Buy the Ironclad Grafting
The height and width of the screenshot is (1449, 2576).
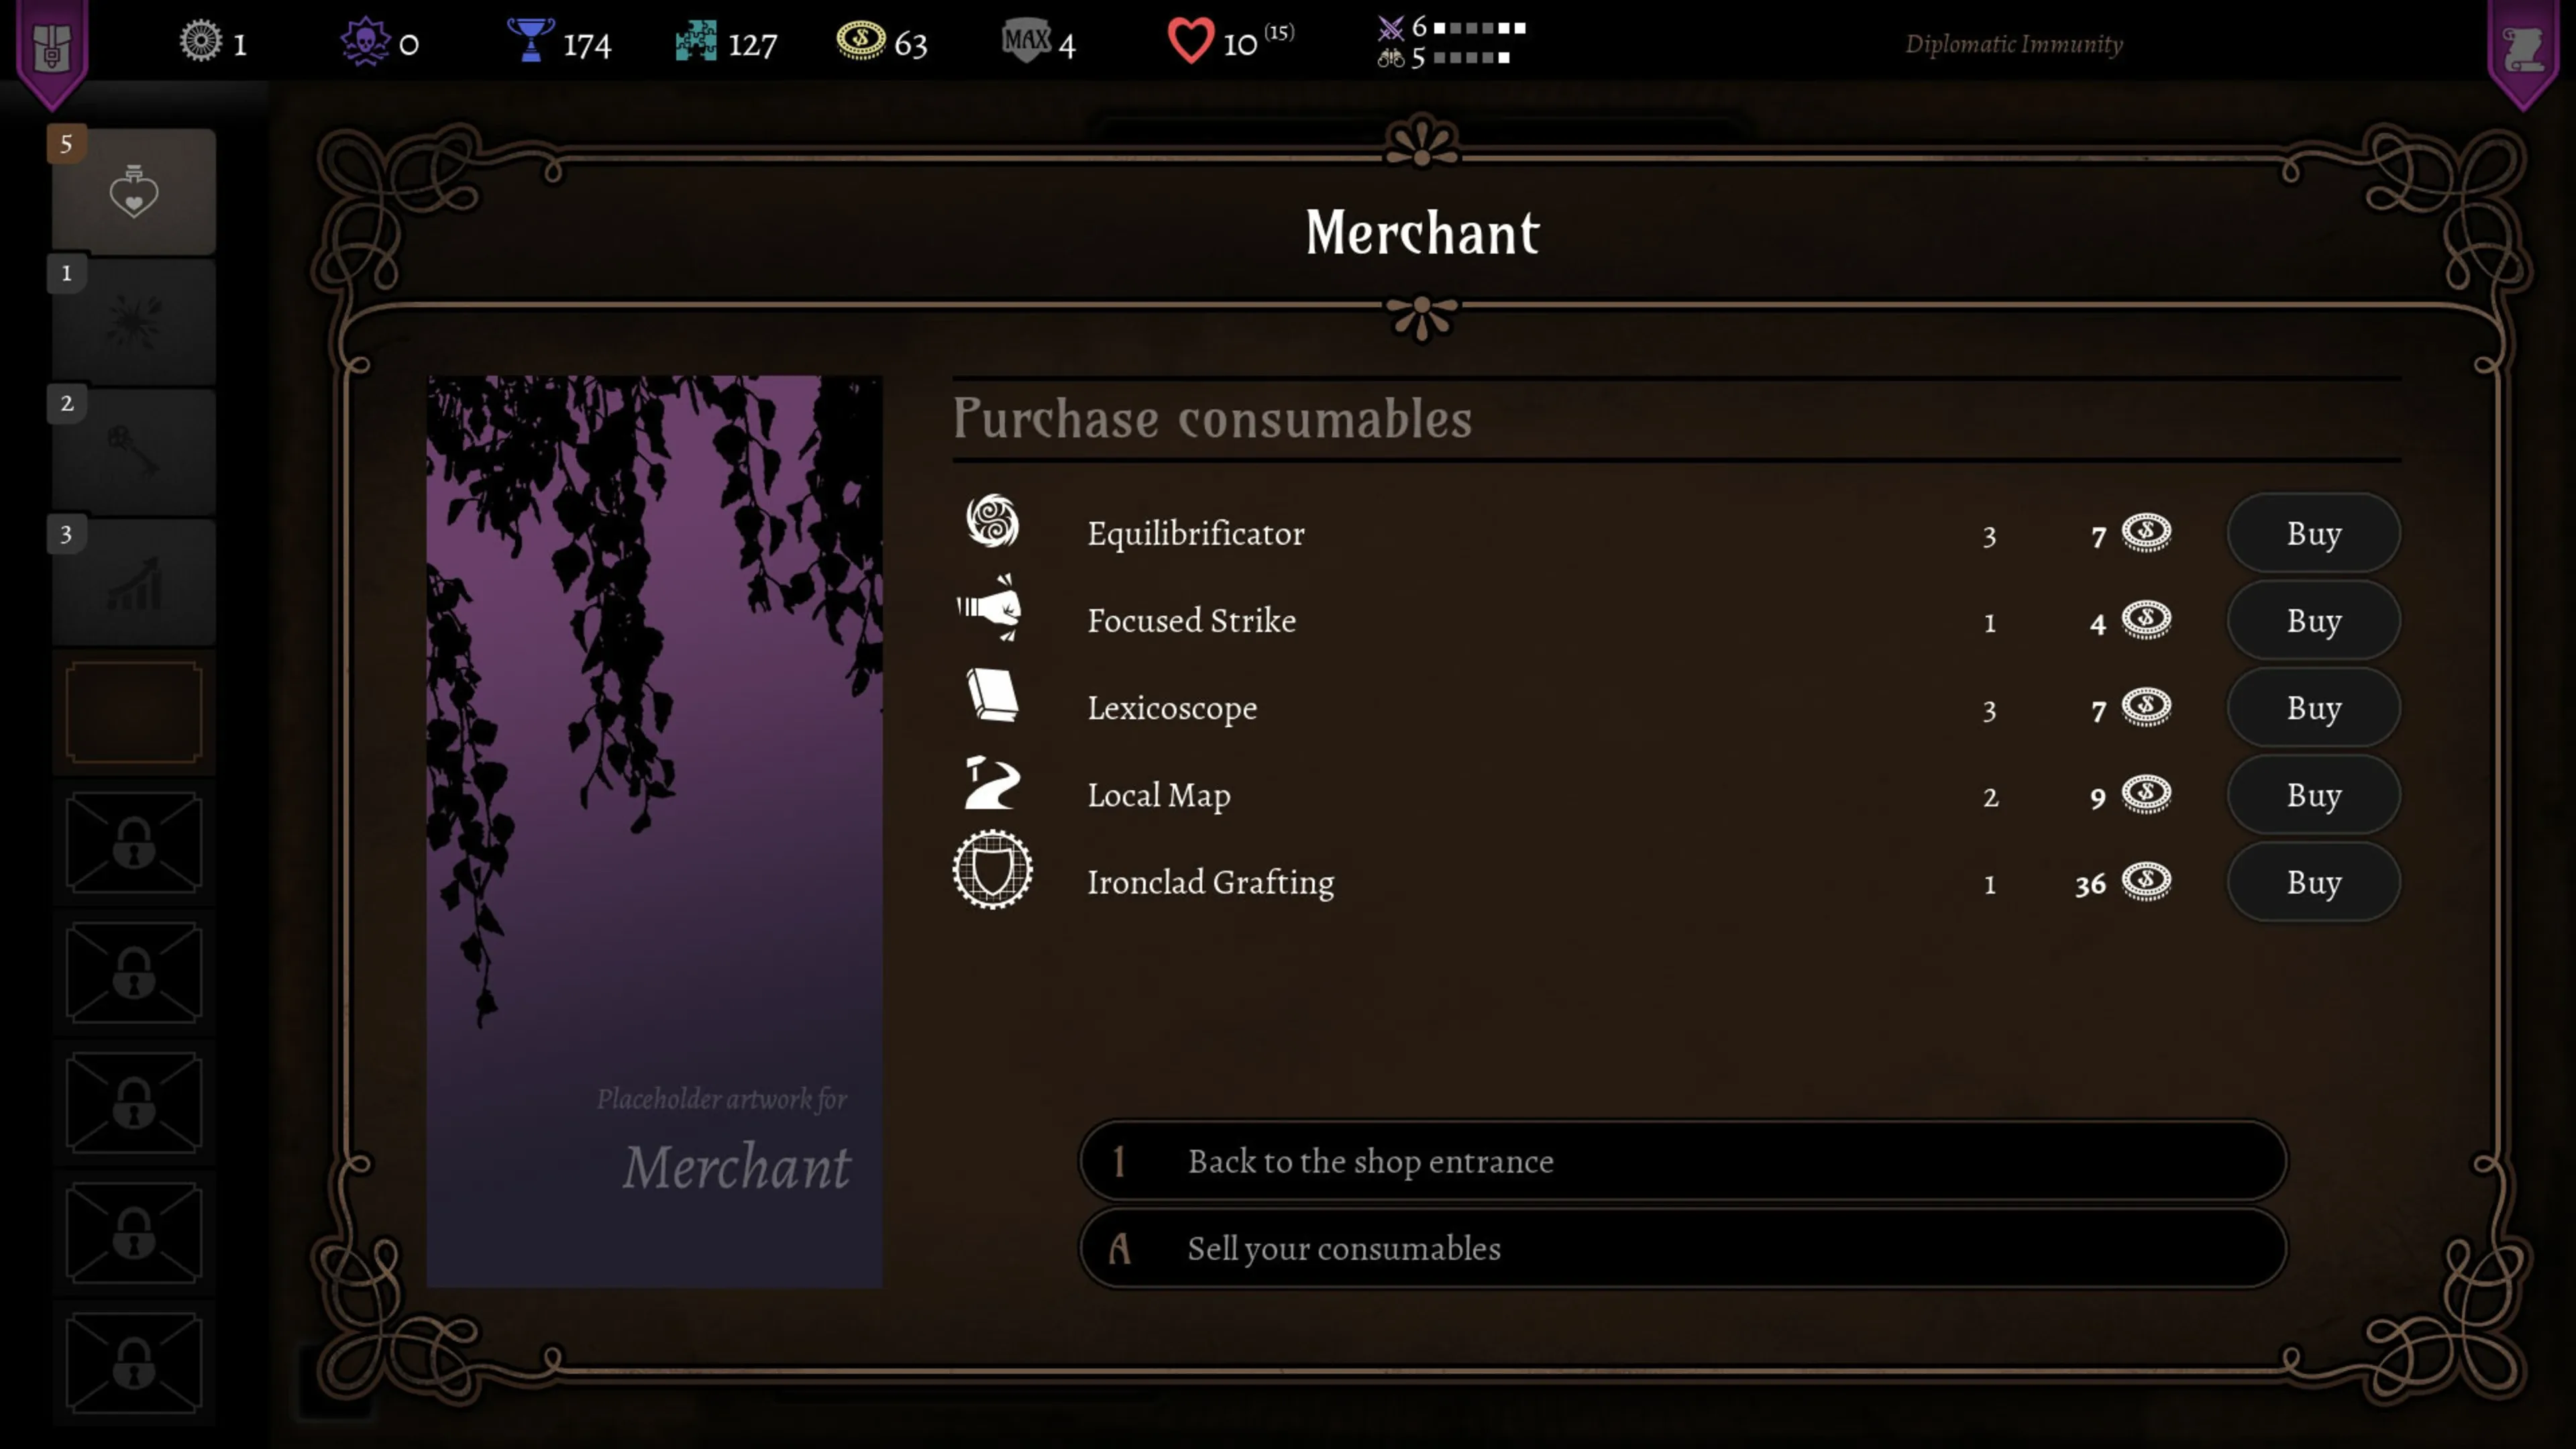click(2313, 881)
